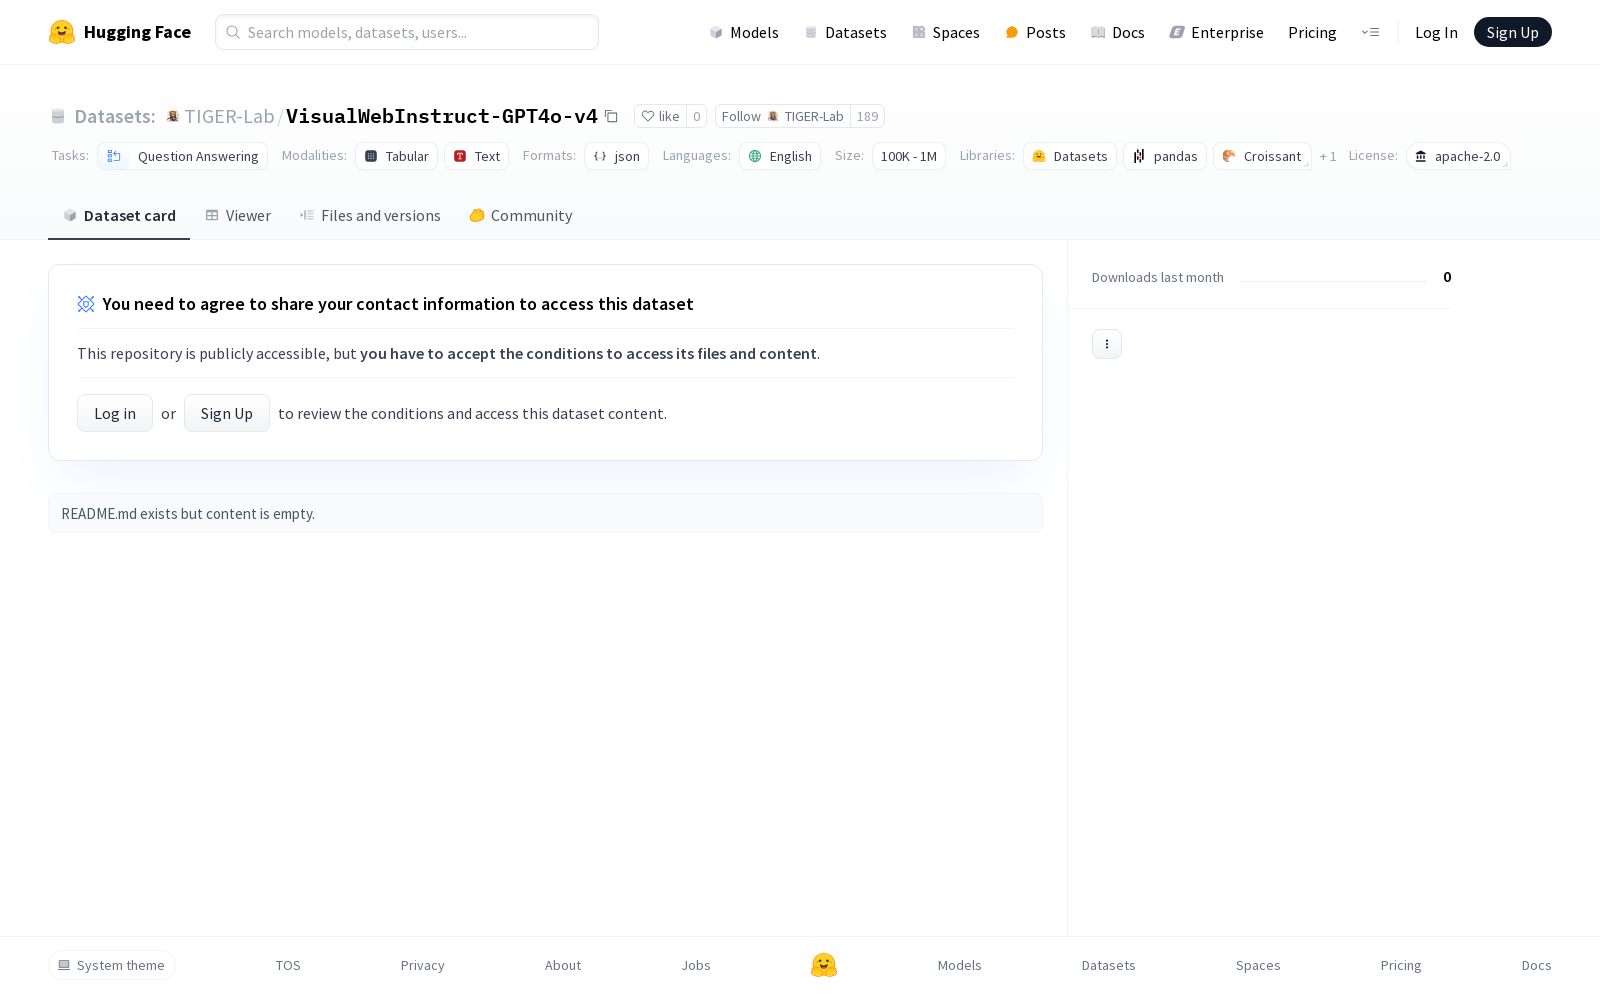Switch to Files and versions tab
Viewport: 1600px width, 1000px height.
tap(370, 216)
